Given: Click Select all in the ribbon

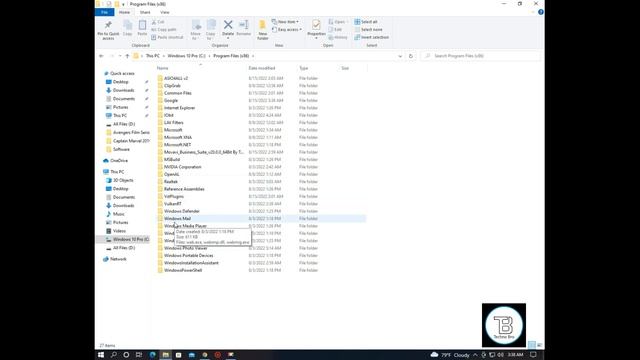Looking at the screenshot, I should point(366,22).
